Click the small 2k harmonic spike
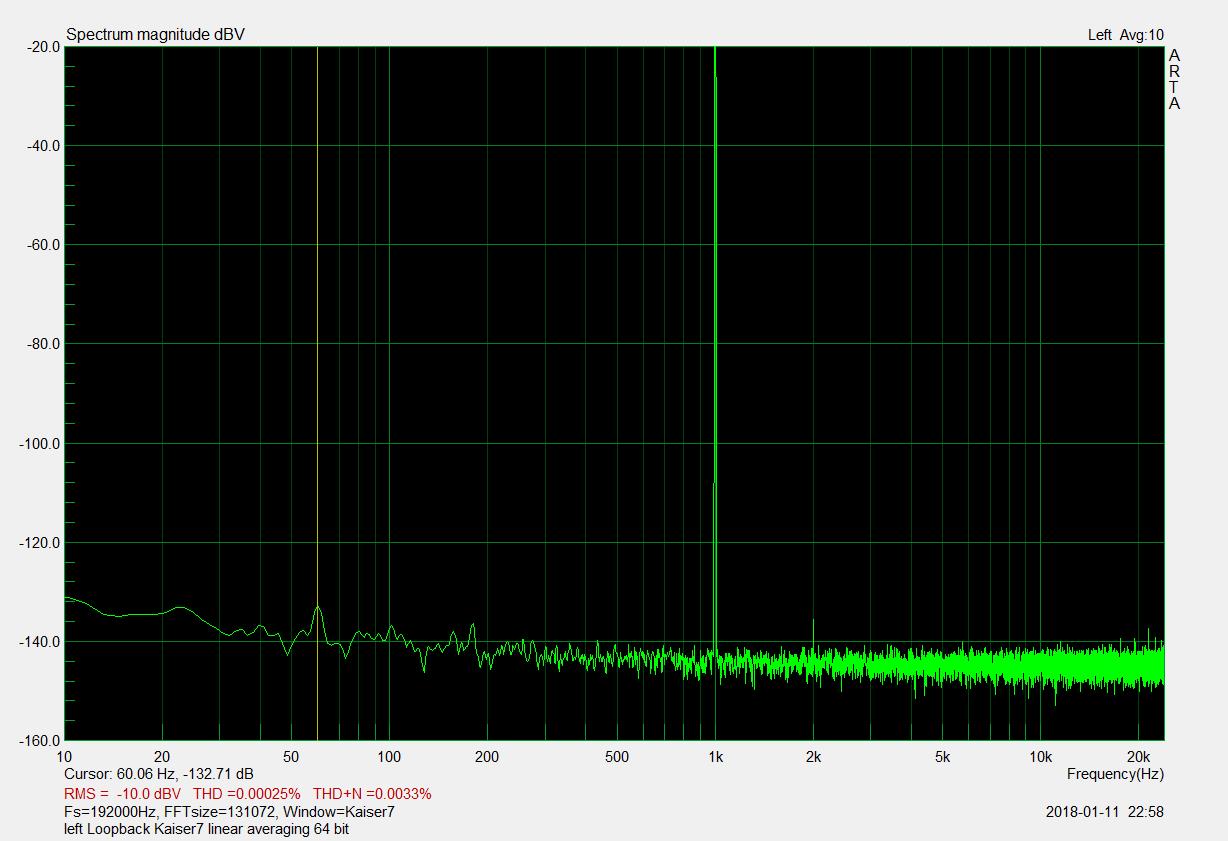 813,634
